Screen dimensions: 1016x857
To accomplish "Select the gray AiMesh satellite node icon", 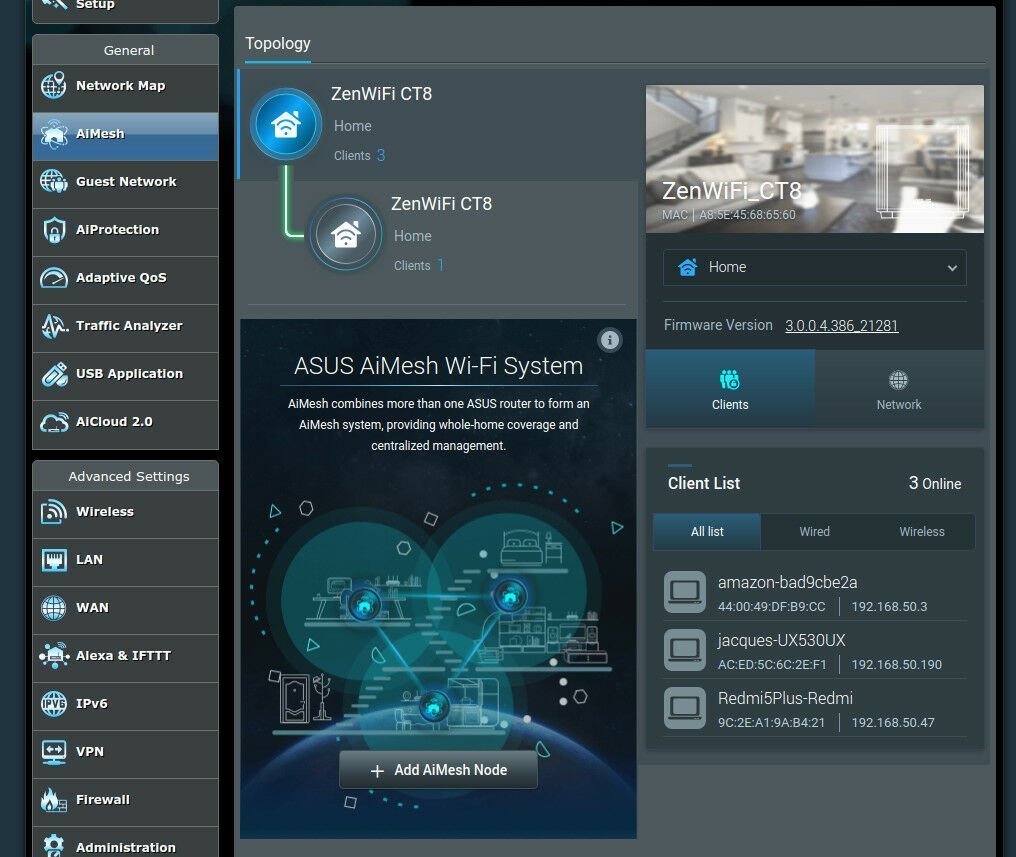I will tap(346, 234).
